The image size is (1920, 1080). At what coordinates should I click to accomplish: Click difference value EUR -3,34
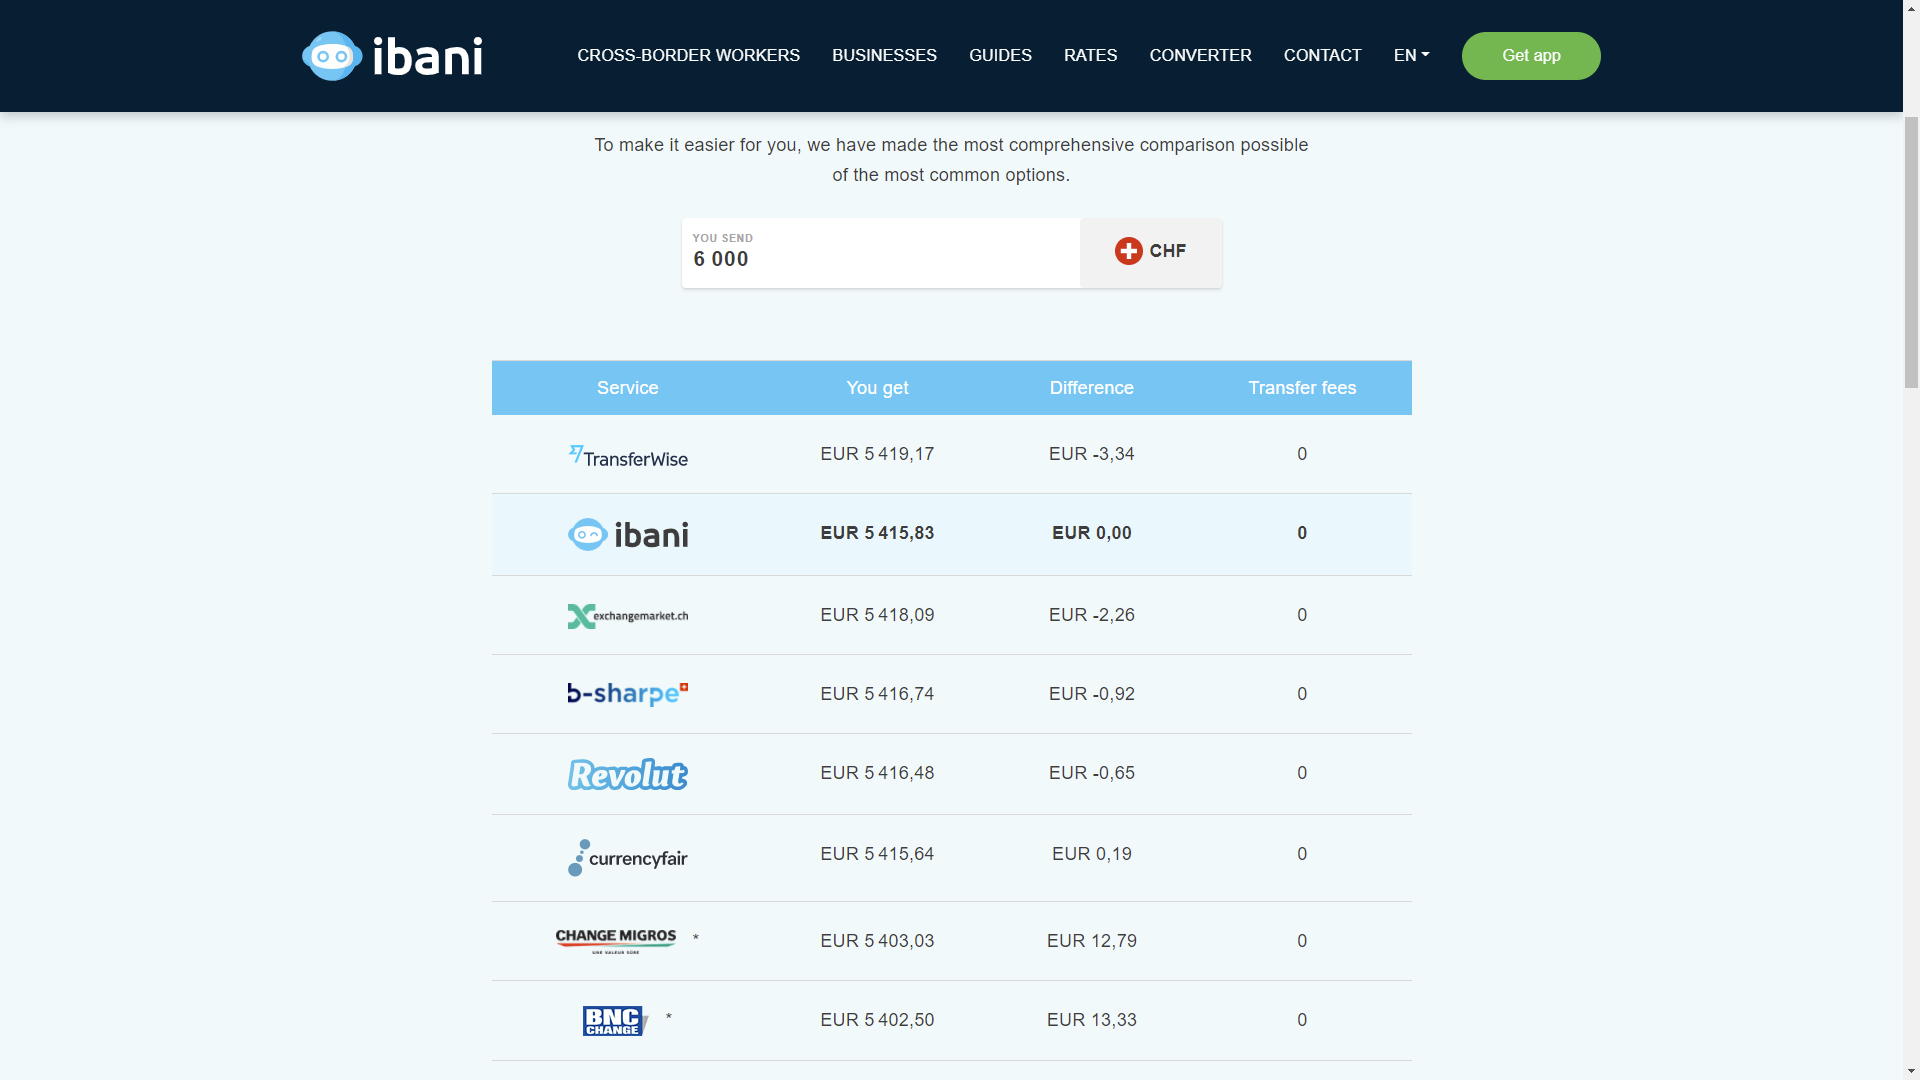point(1092,454)
